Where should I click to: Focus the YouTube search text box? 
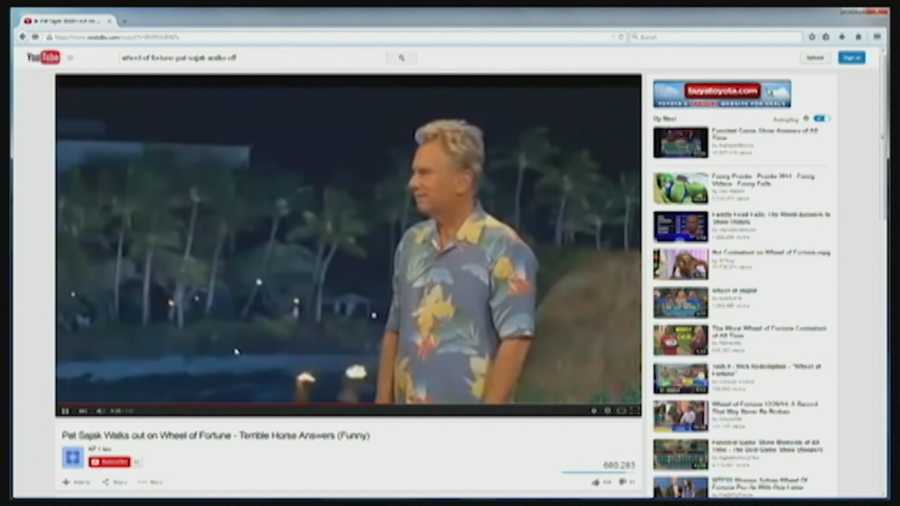coord(253,58)
